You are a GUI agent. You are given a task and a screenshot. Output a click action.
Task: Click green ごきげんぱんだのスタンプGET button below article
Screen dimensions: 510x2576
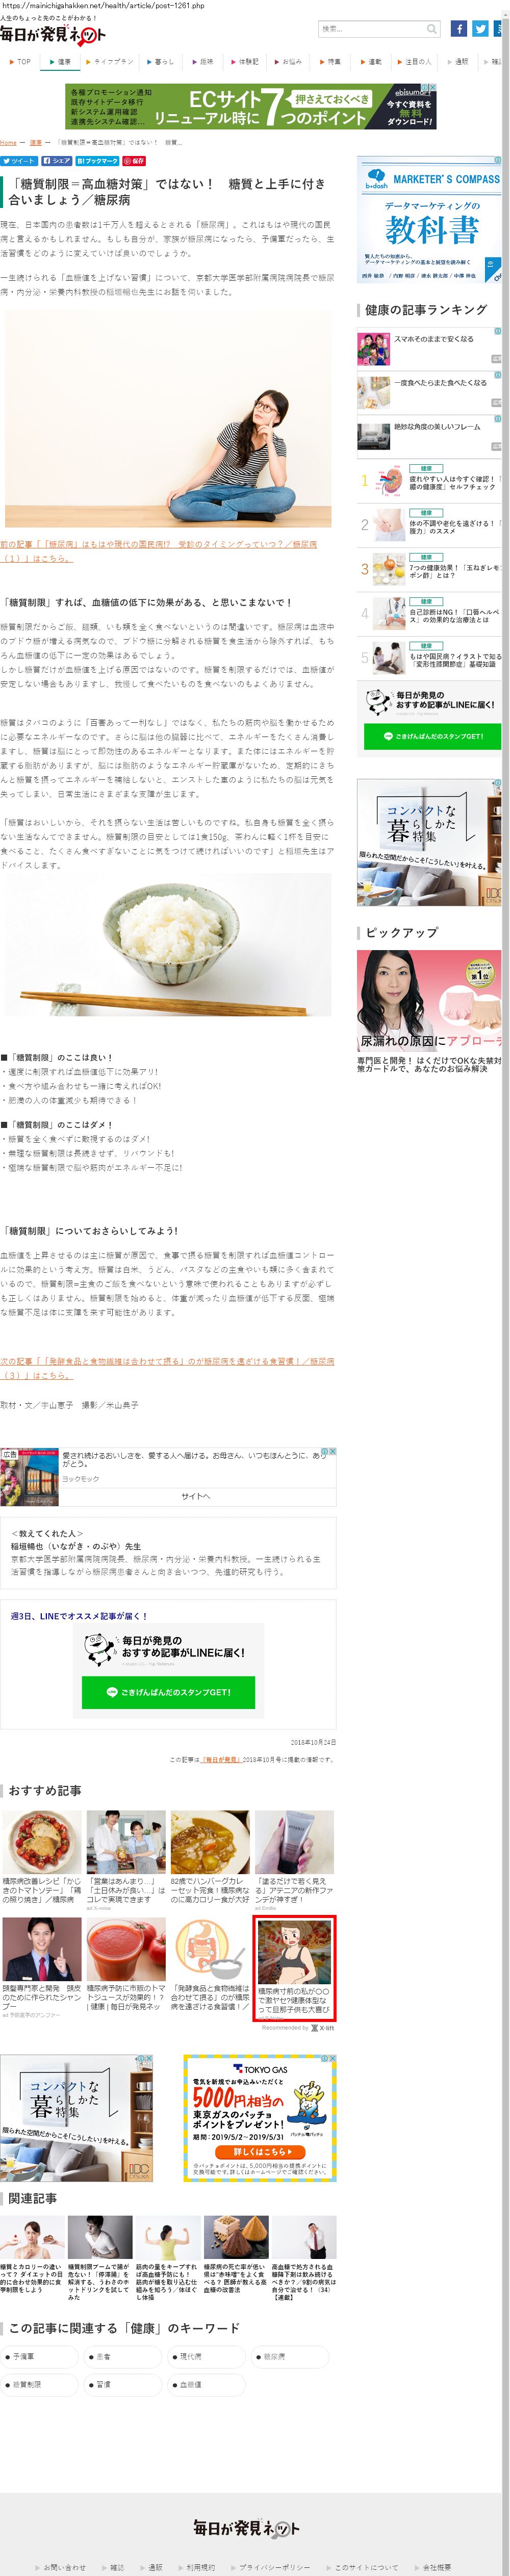[x=168, y=1692]
